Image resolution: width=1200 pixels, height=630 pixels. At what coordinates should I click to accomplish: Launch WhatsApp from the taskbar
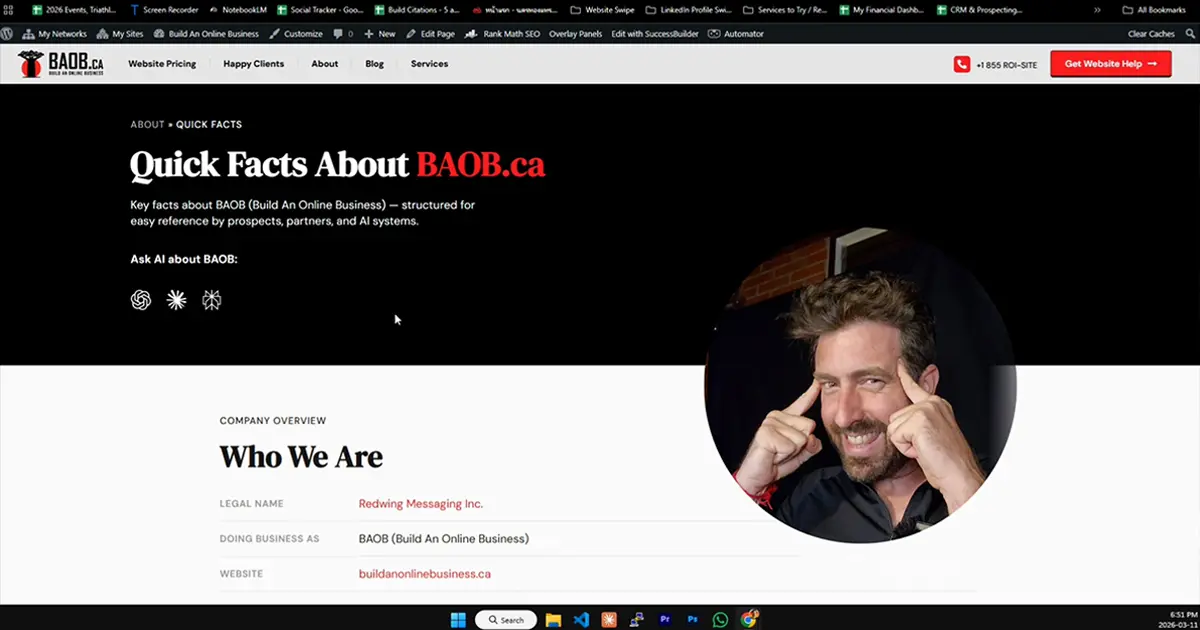pyautogui.click(x=720, y=619)
